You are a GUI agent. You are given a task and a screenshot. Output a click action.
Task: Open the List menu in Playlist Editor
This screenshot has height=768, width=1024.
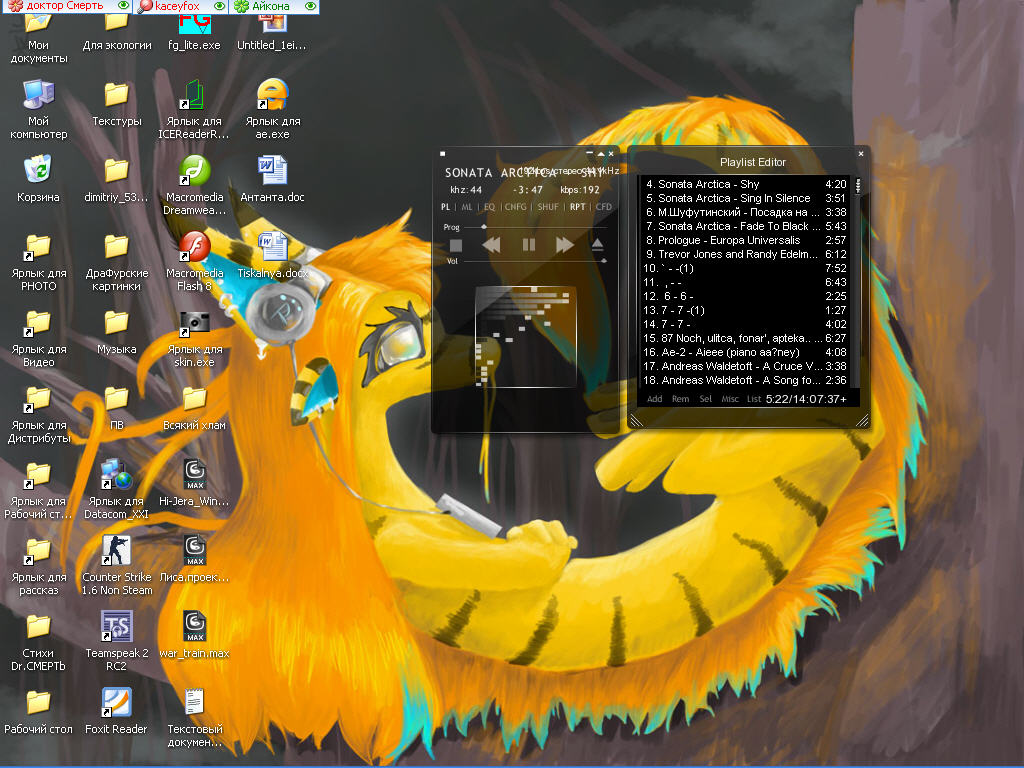coord(754,399)
